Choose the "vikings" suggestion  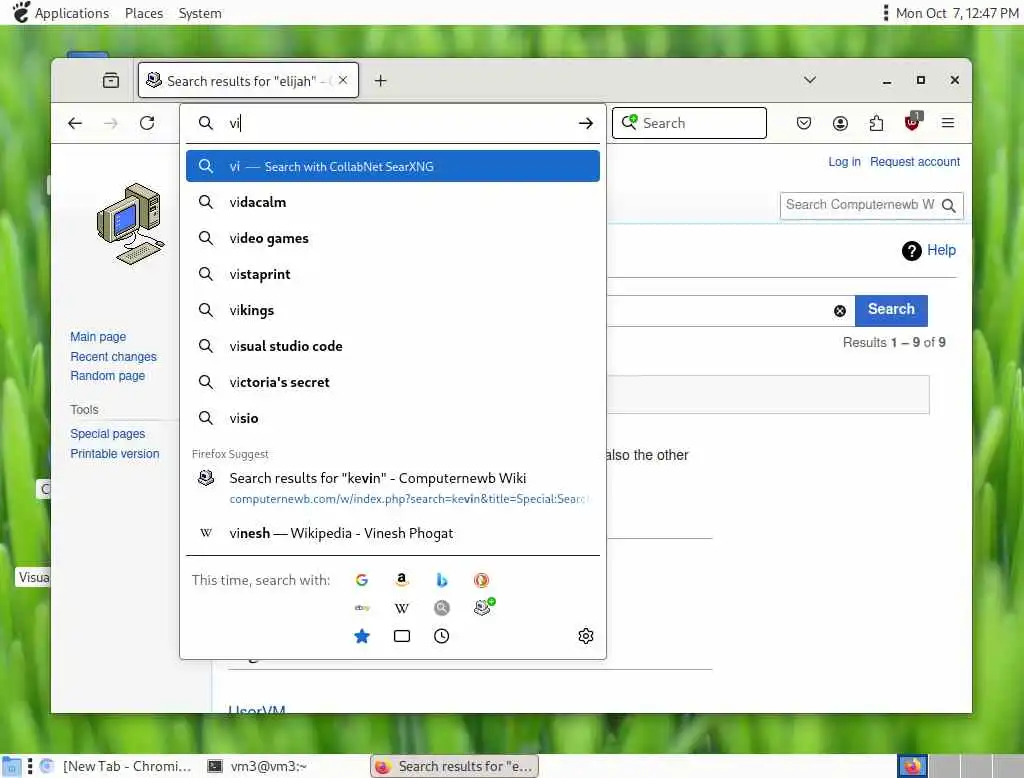click(x=392, y=310)
